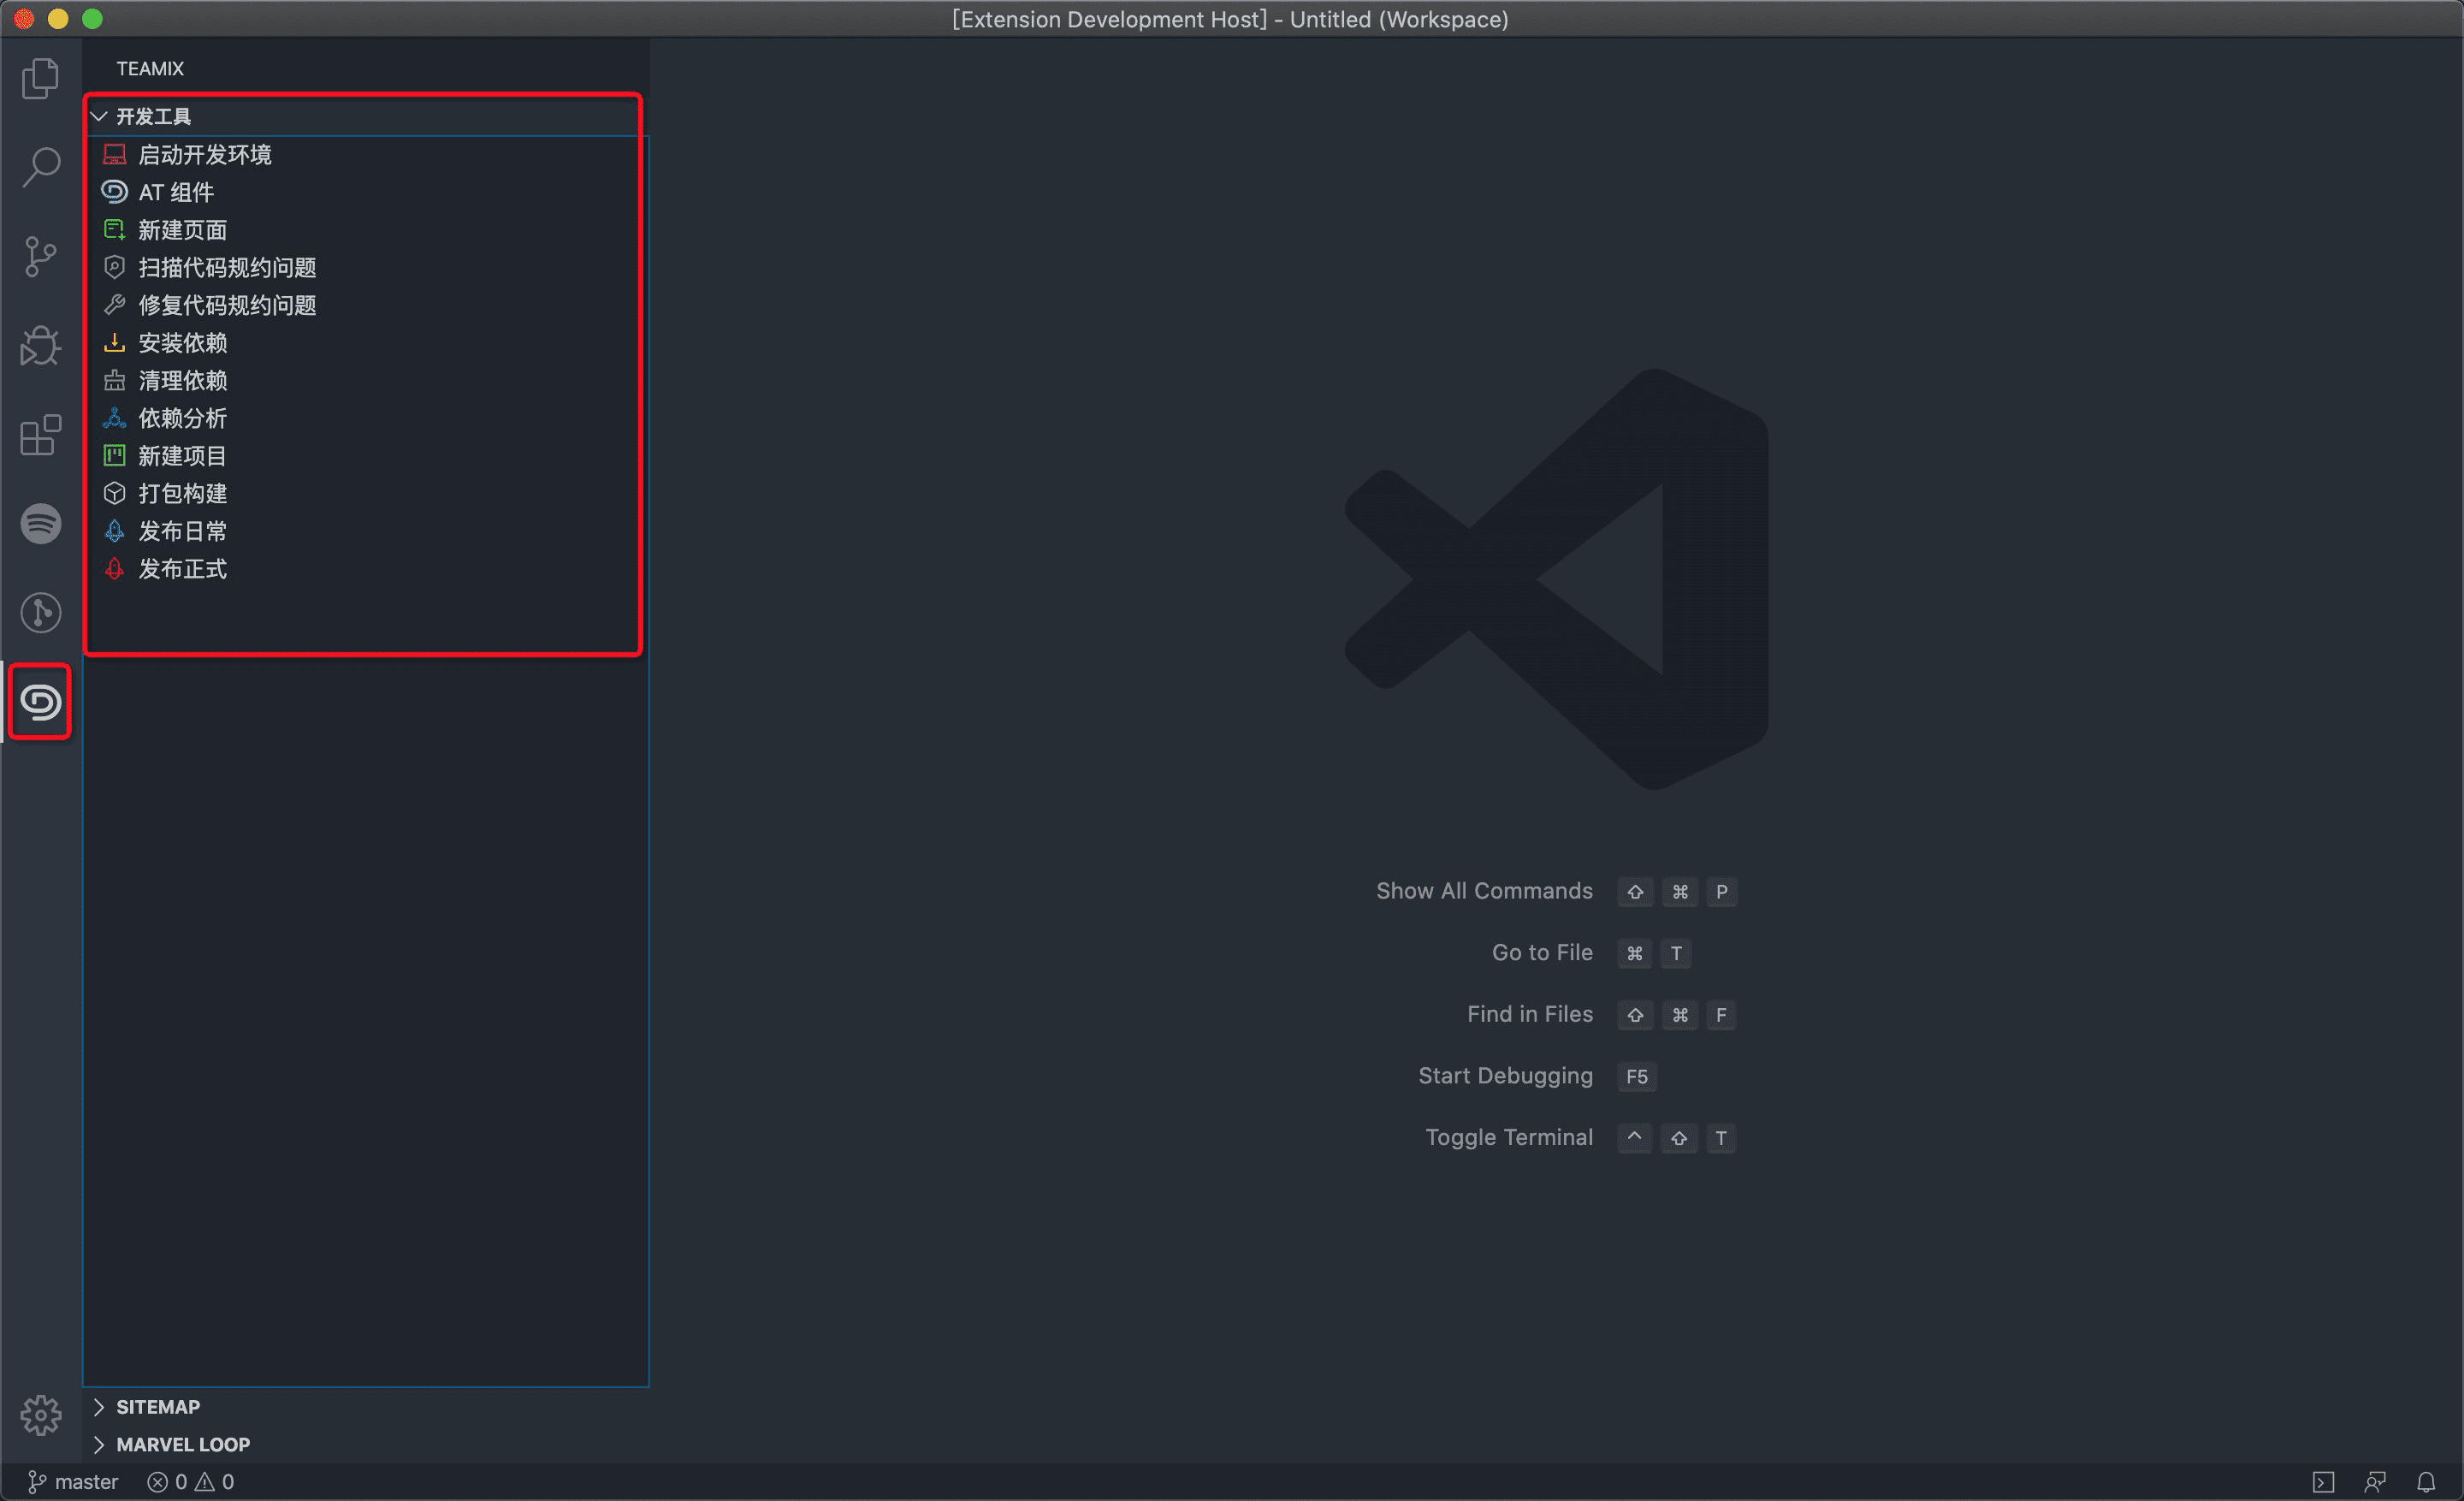Click the F5 key badge

pos(1637,1077)
